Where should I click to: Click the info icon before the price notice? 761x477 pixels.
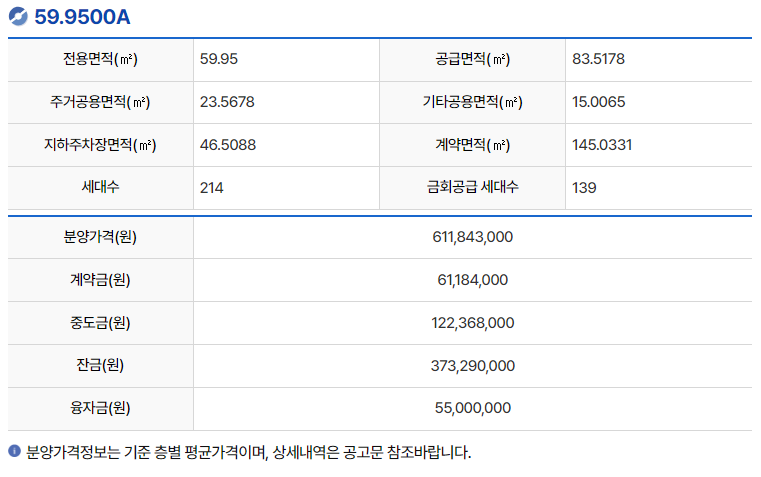15,451
